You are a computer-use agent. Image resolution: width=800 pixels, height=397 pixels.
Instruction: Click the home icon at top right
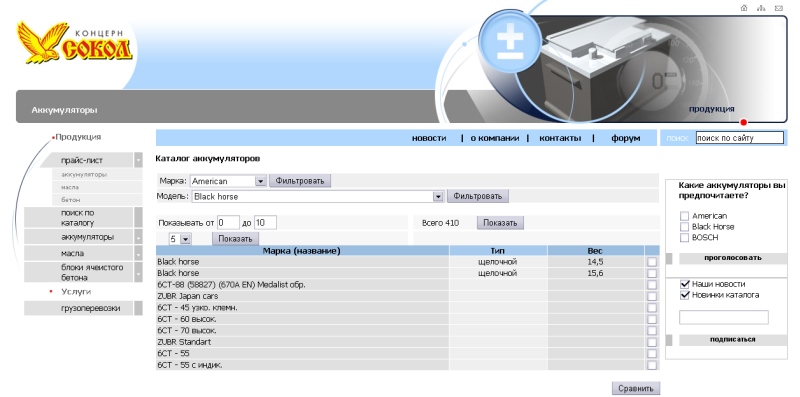(744, 8)
